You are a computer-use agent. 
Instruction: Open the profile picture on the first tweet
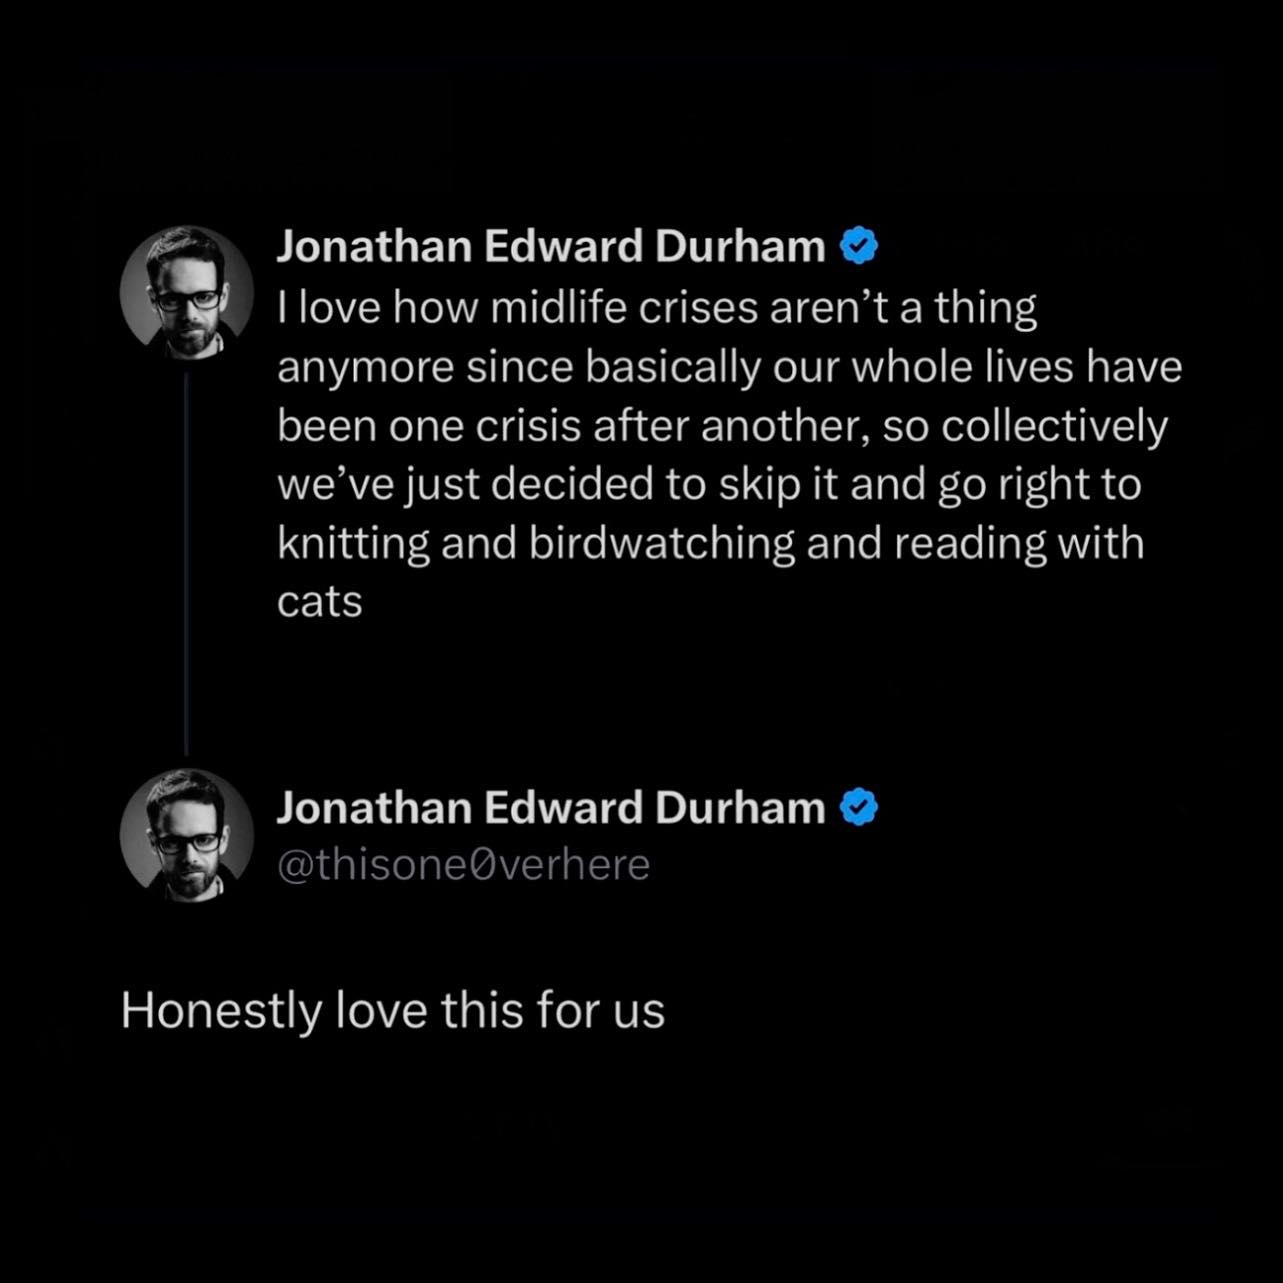pos(187,291)
